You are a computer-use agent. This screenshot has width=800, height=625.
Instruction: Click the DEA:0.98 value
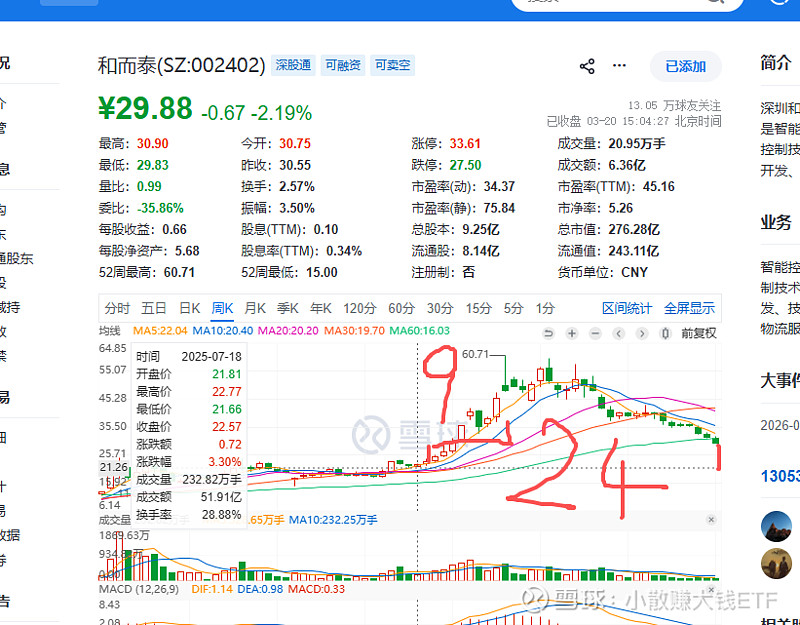260,589
